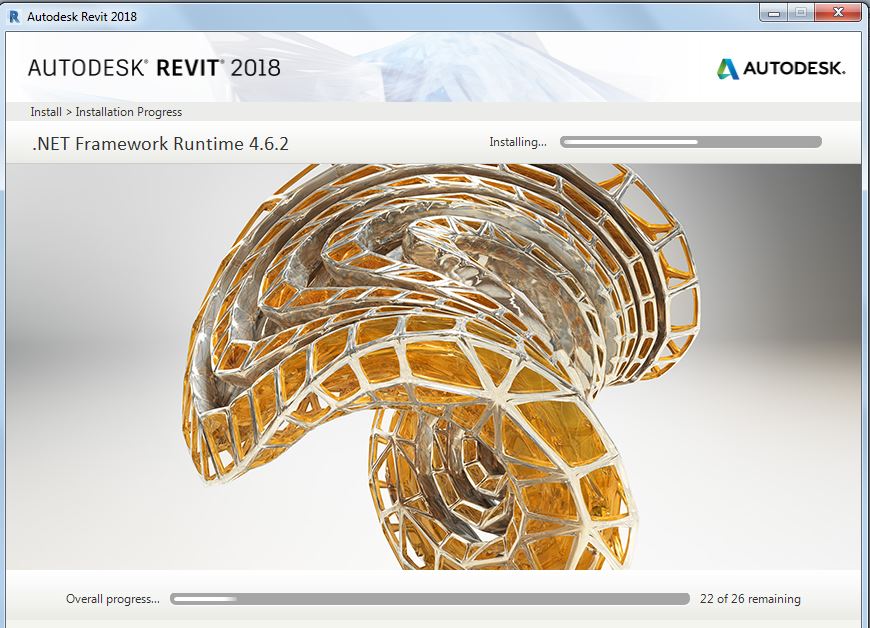Click the Autodesk logo in the header
The image size is (870, 628).
click(781, 69)
